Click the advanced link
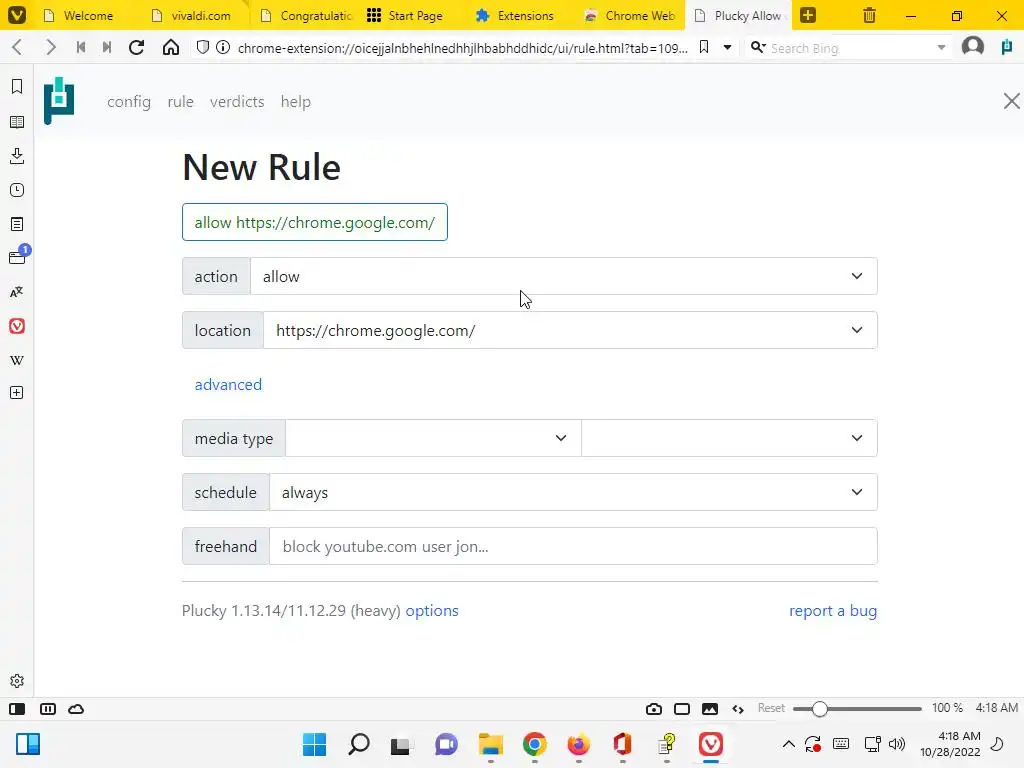 point(228,385)
